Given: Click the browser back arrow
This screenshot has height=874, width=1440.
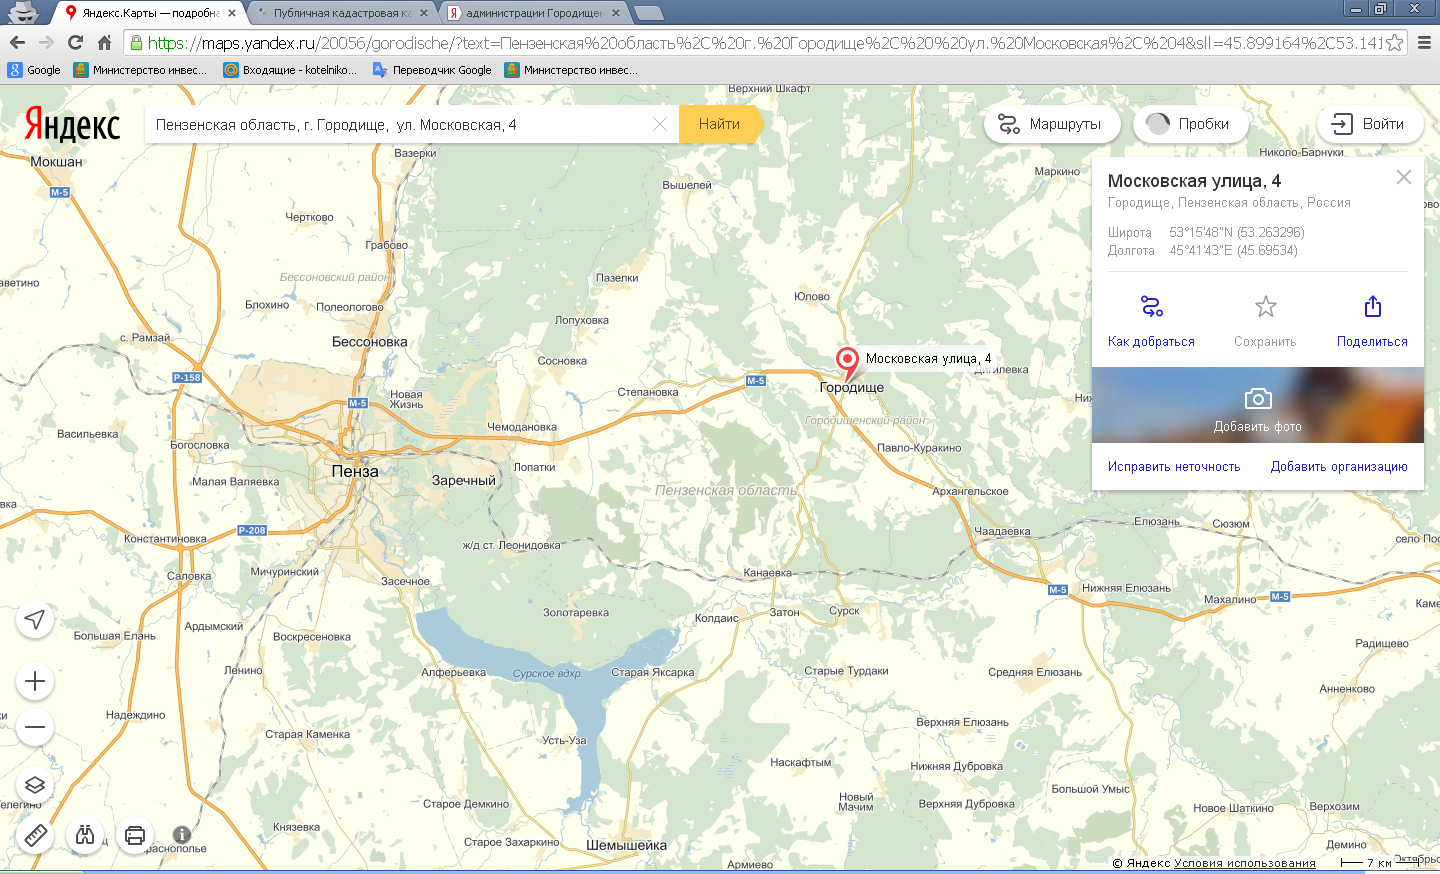Looking at the screenshot, I should tap(17, 43).
